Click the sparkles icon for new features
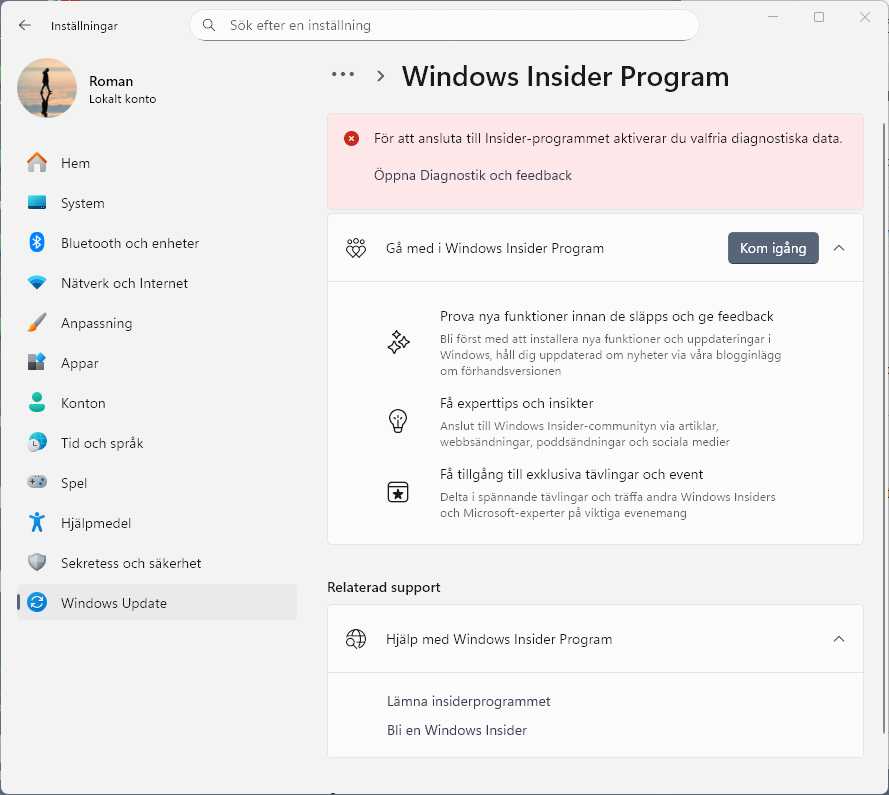The height and width of the screenshot is (795, 889). point(398,342)
